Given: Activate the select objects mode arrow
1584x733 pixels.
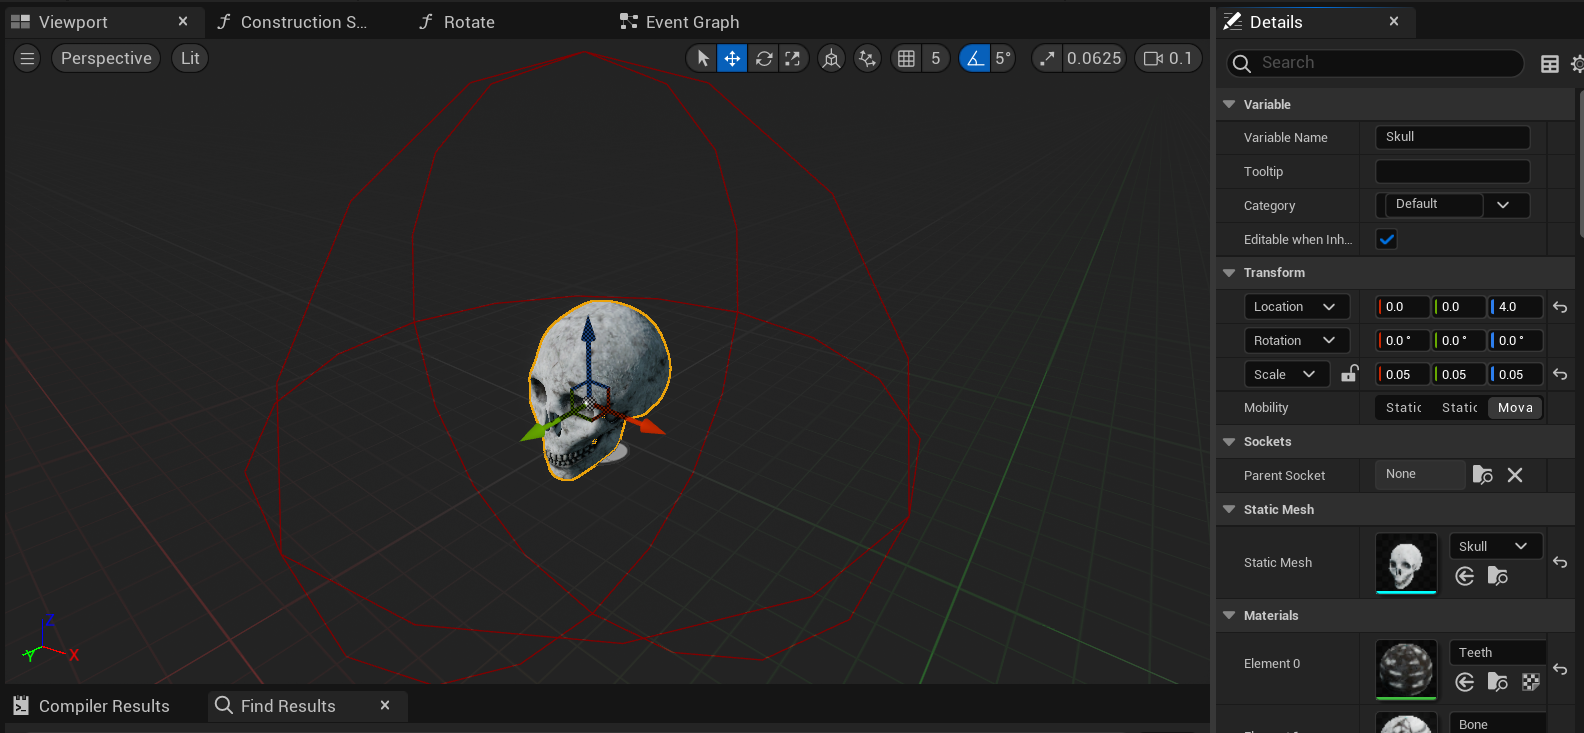Looking at the screenshot, I should (703, 59).
